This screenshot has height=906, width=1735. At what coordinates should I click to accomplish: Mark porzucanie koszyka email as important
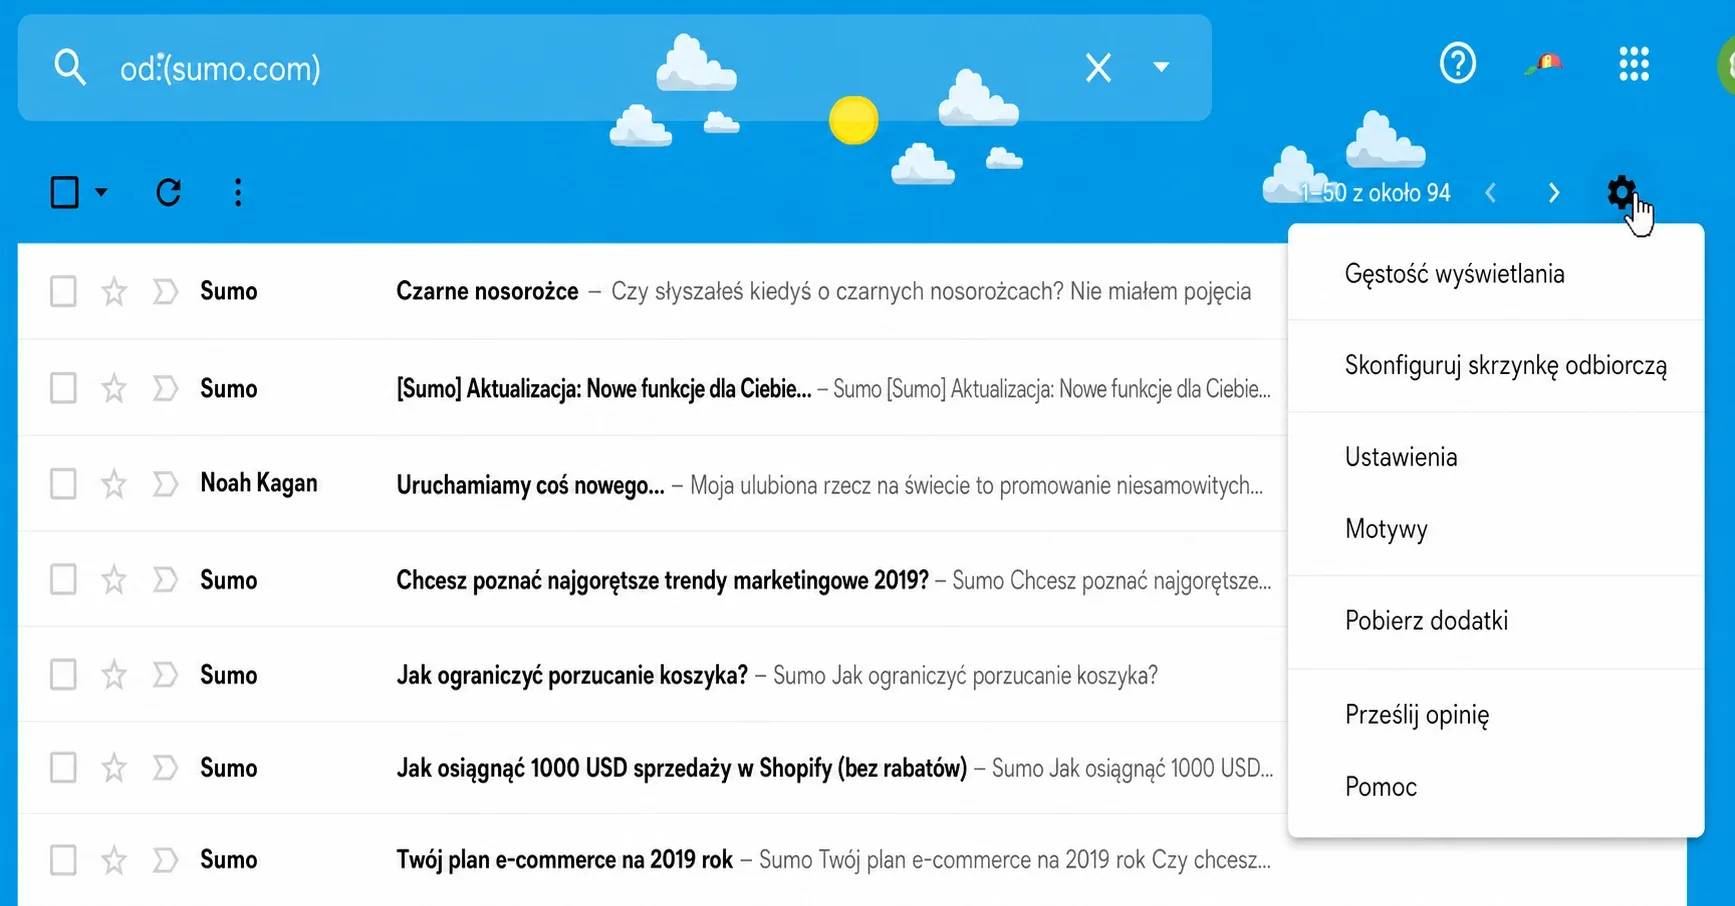point(165,675)
